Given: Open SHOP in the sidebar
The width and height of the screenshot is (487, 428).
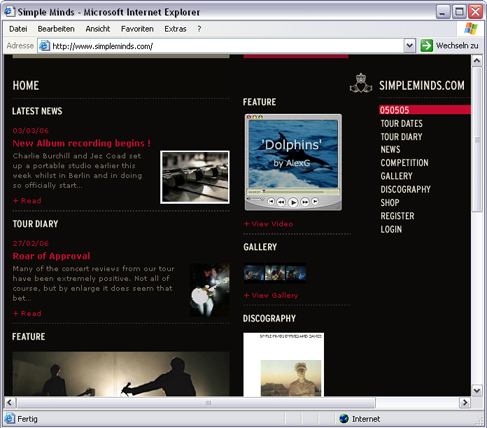Looking at the screenshot, I should (390, 203).
